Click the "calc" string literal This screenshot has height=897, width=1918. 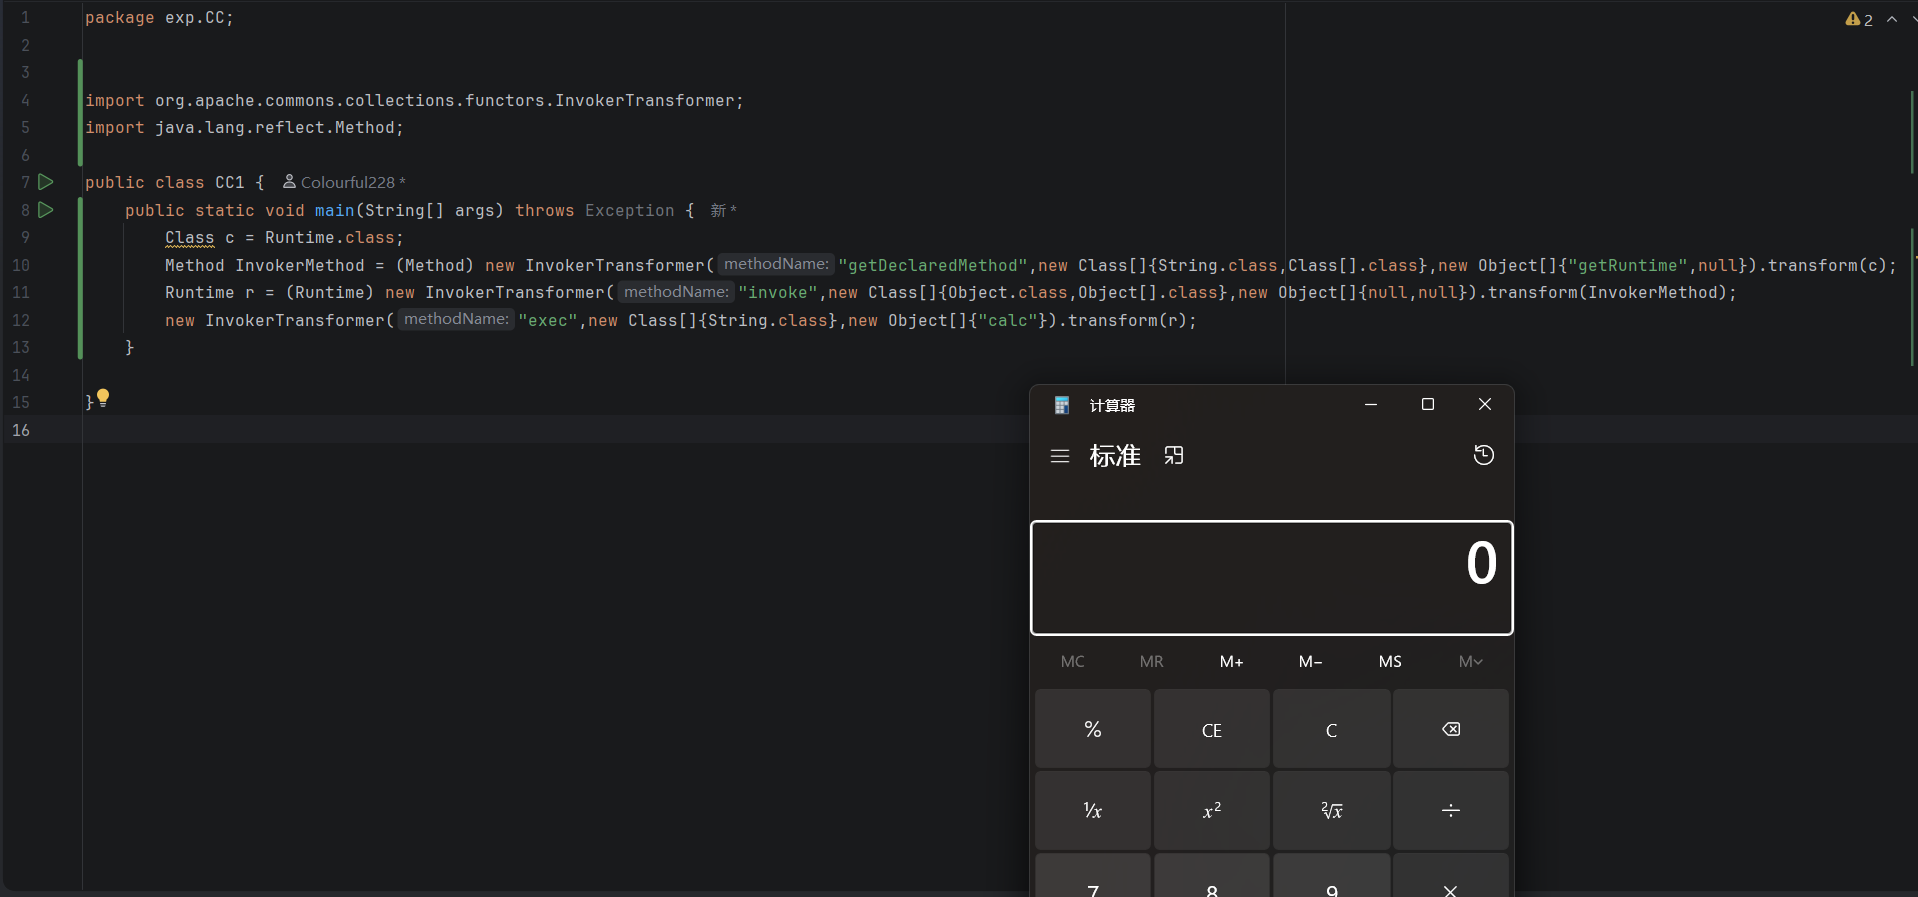pyautogui.click(x=1008, y=320)
